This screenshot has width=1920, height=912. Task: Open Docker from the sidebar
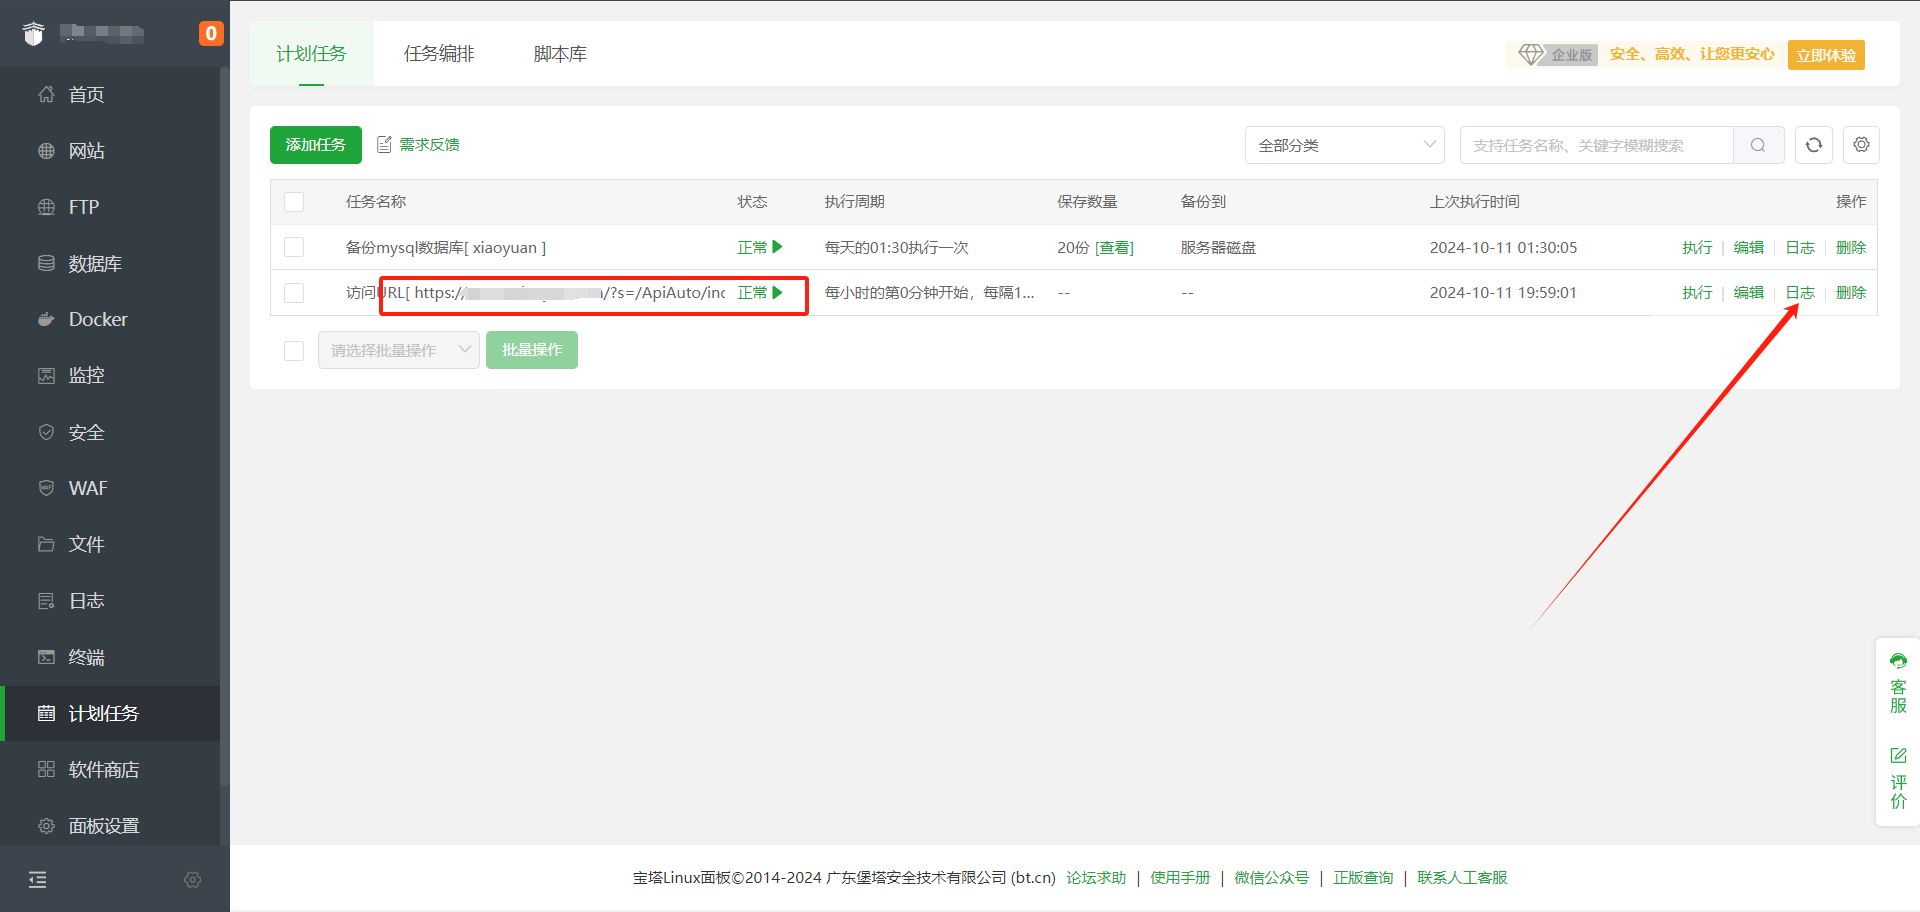(x=98, y=320)
